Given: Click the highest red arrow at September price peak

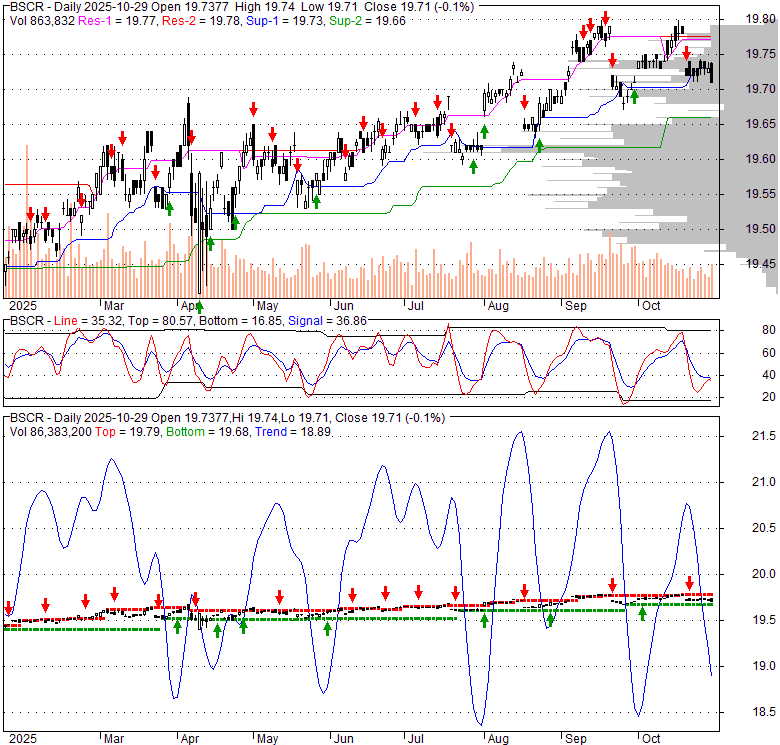Looking at the screenshot, I should point(605,17).
